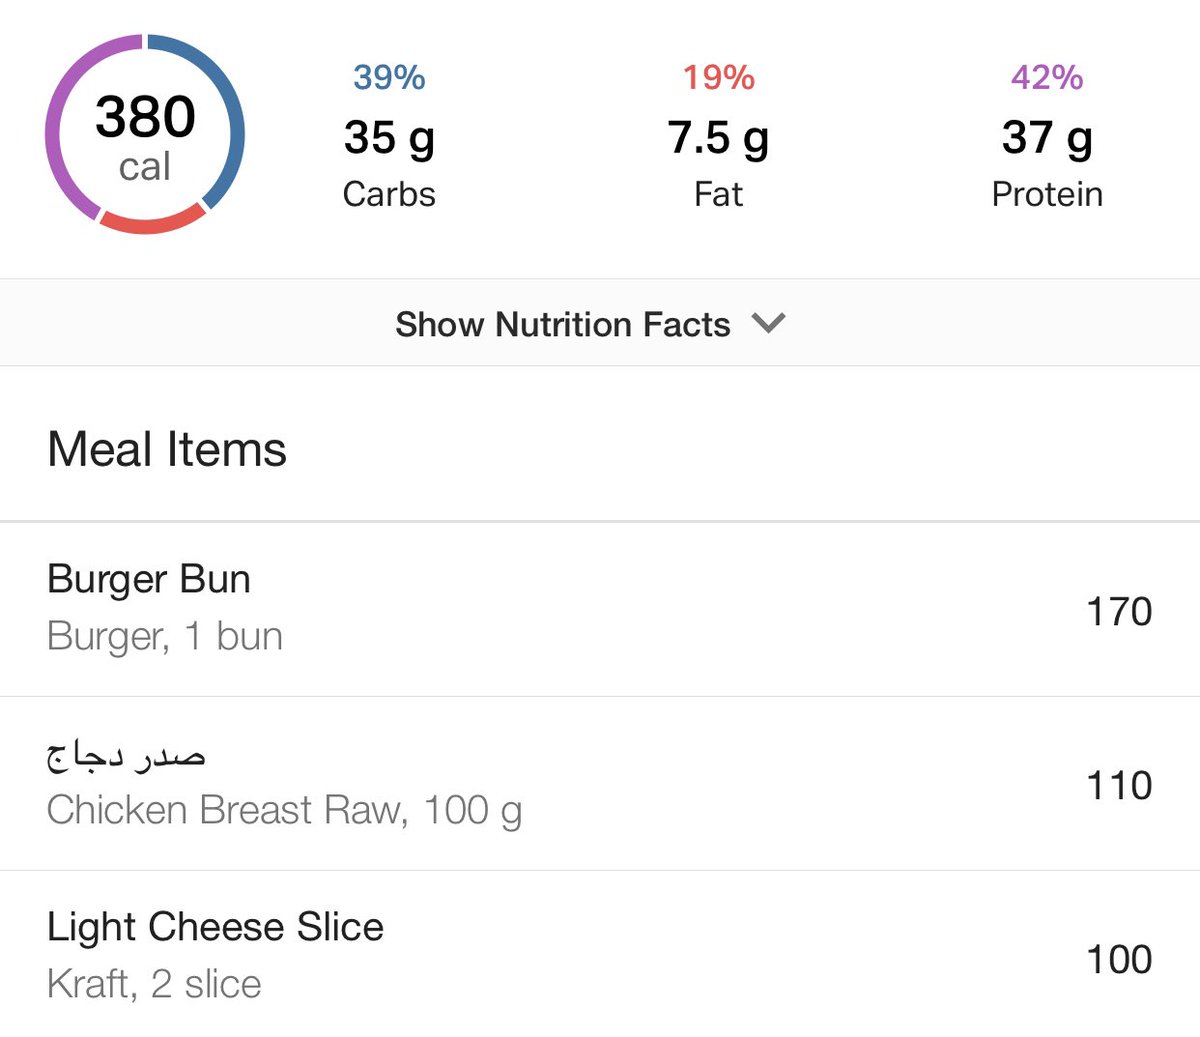Select the Arabic-named chicken breast item
Viewport: 1200px width, 1037px height.
pos(126,755)
